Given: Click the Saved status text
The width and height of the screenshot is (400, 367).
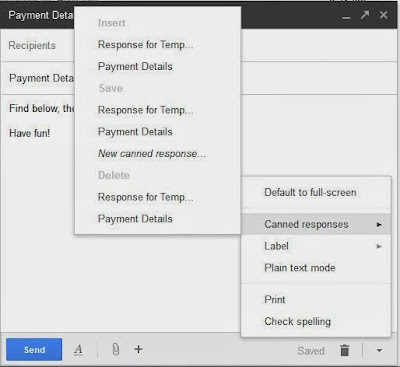Looking at the screenshot, I should [x=311, y=351].
